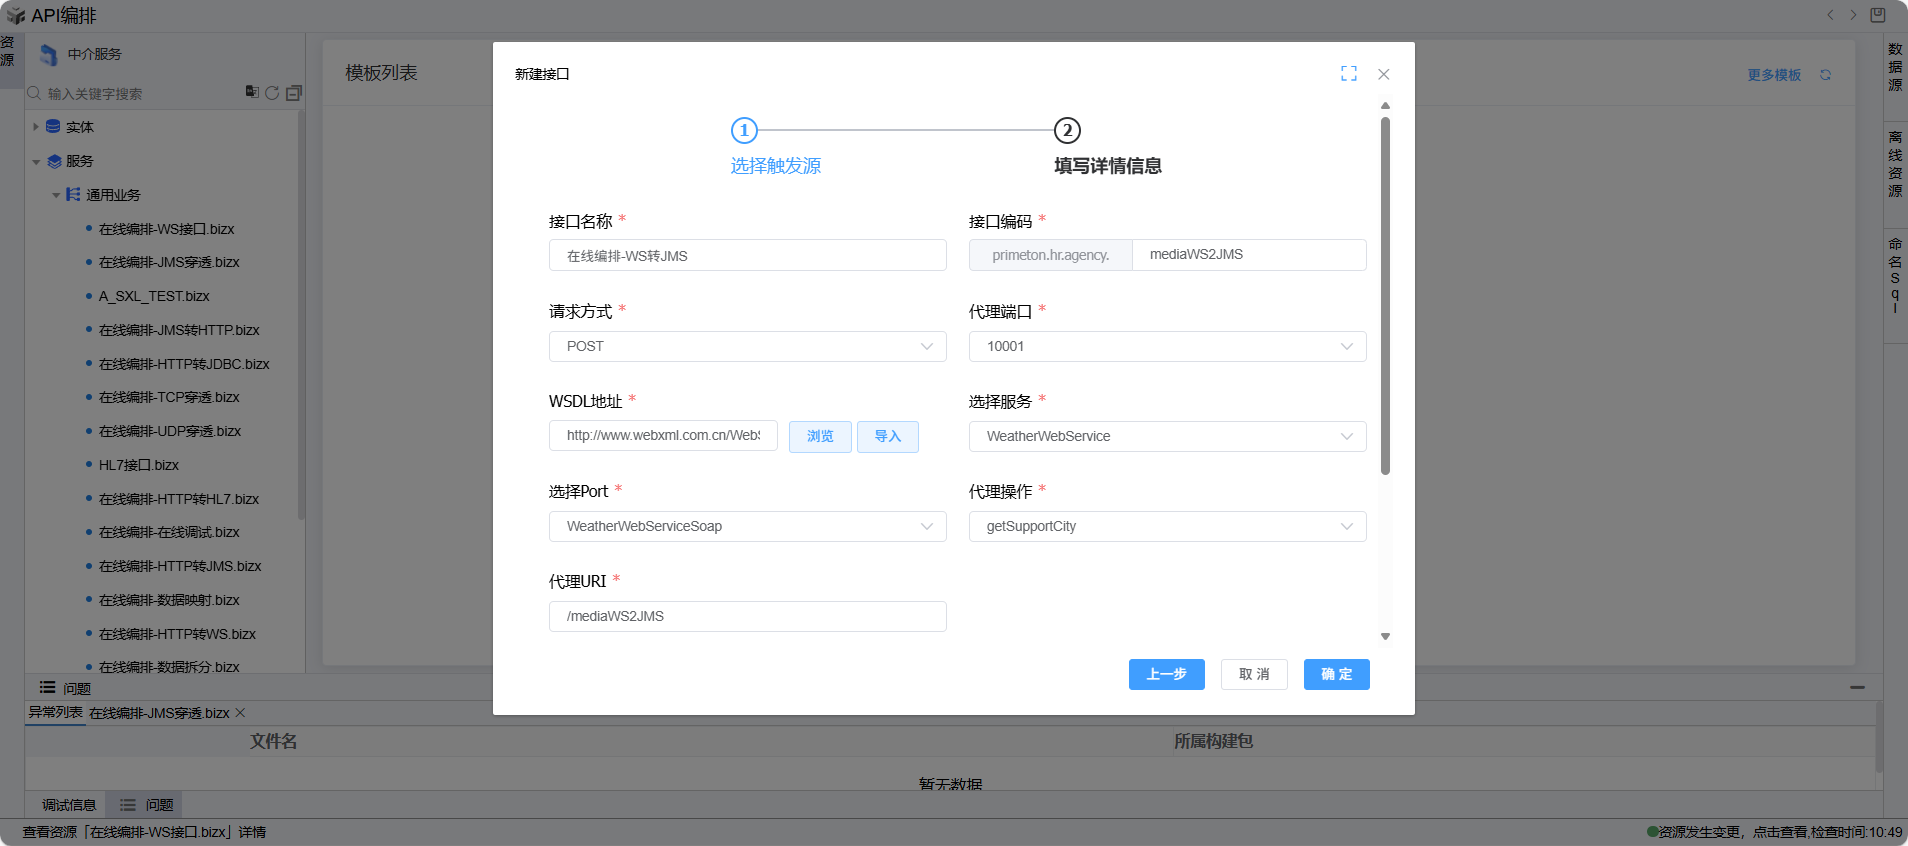Viewport: 1908px width, 846px height.
Task: Open the 选择服务 dropdown showing WeatherWebService
Action: 1167,436
